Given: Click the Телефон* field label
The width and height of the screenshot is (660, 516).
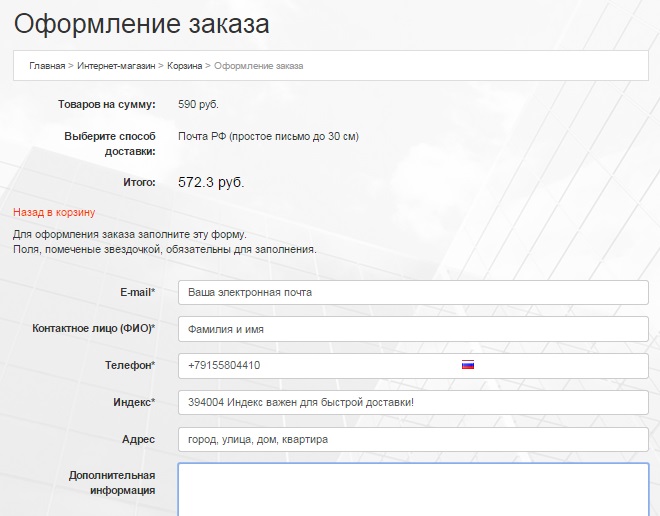Looking at the screenshot, I should 130,365.
